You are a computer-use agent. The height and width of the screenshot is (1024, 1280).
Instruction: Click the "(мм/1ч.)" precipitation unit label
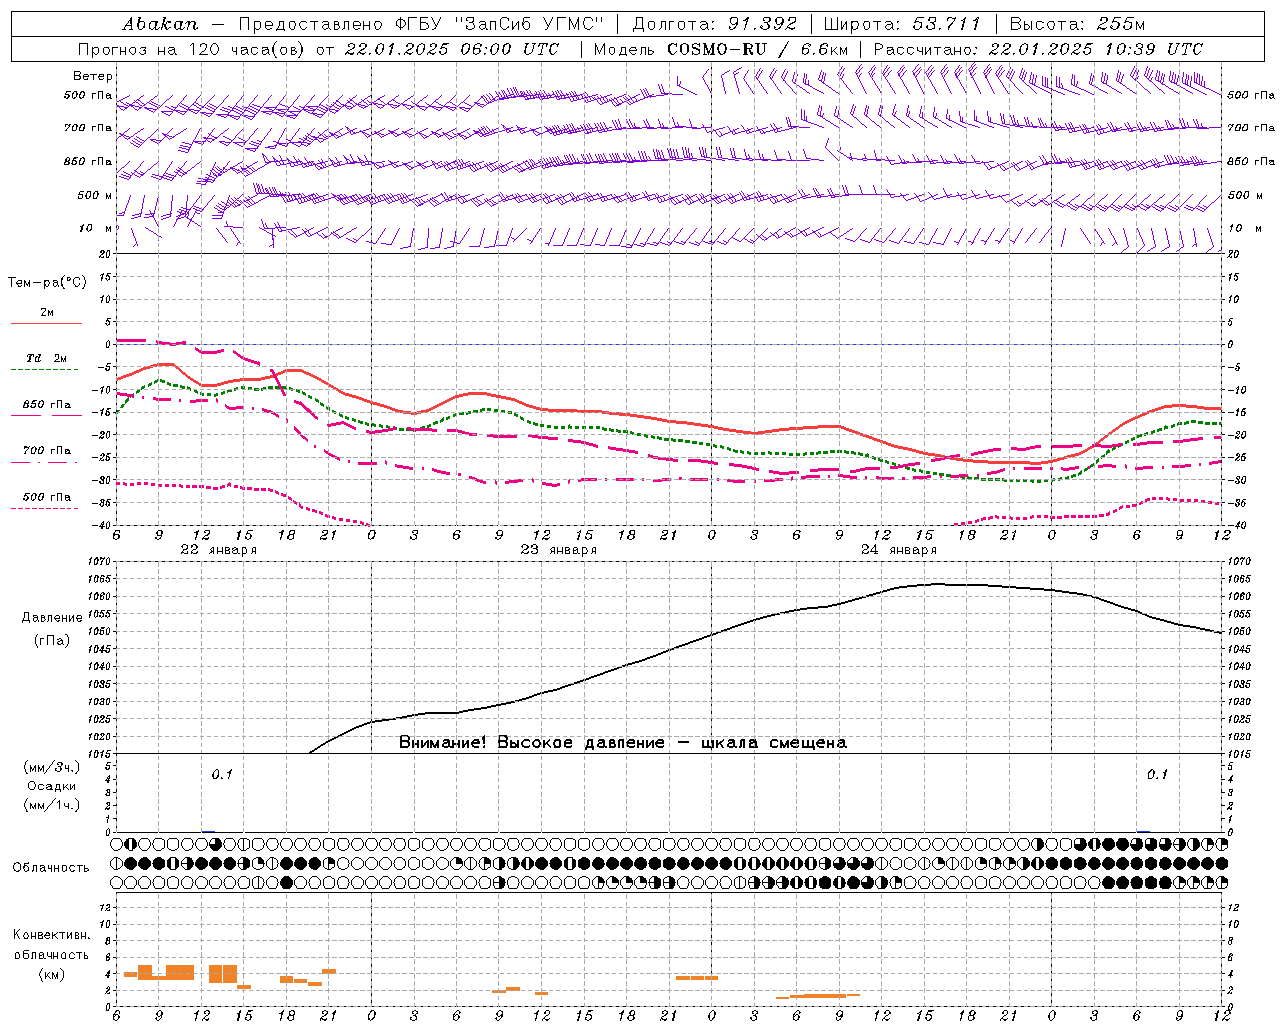52,805
